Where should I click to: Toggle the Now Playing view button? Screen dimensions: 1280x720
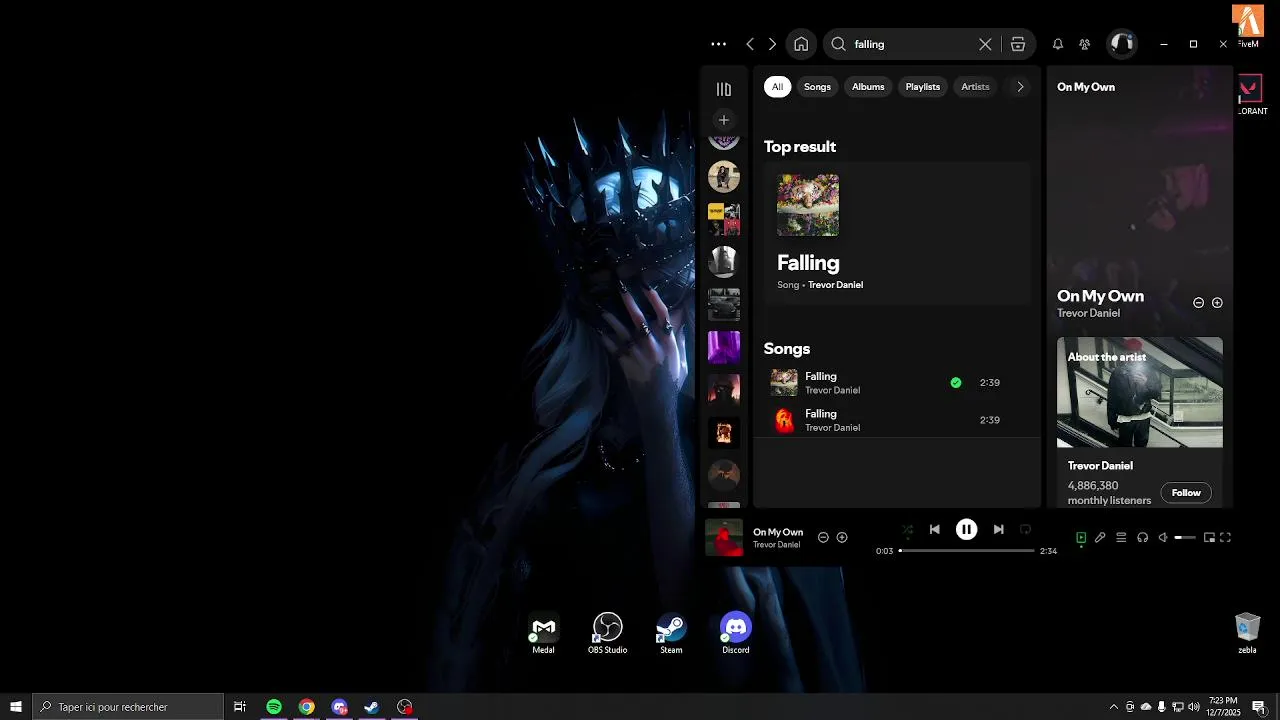1081,538
